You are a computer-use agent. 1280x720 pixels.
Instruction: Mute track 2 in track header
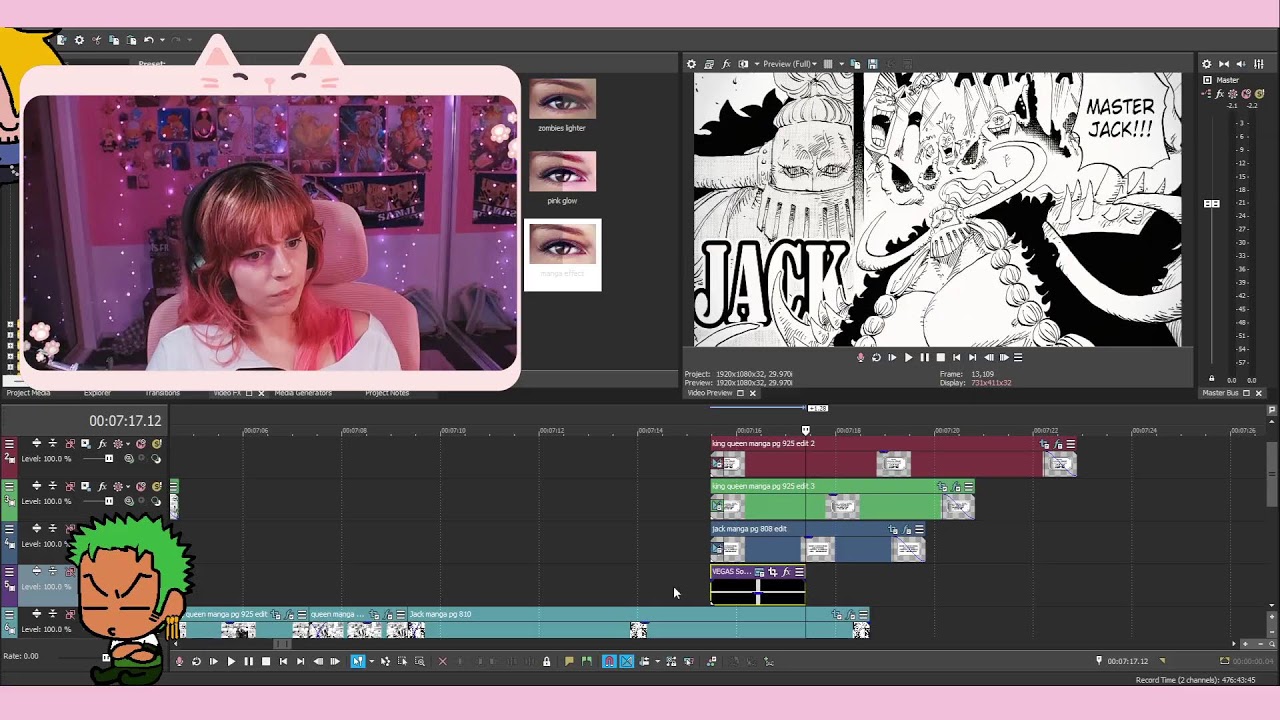point(141,444)
